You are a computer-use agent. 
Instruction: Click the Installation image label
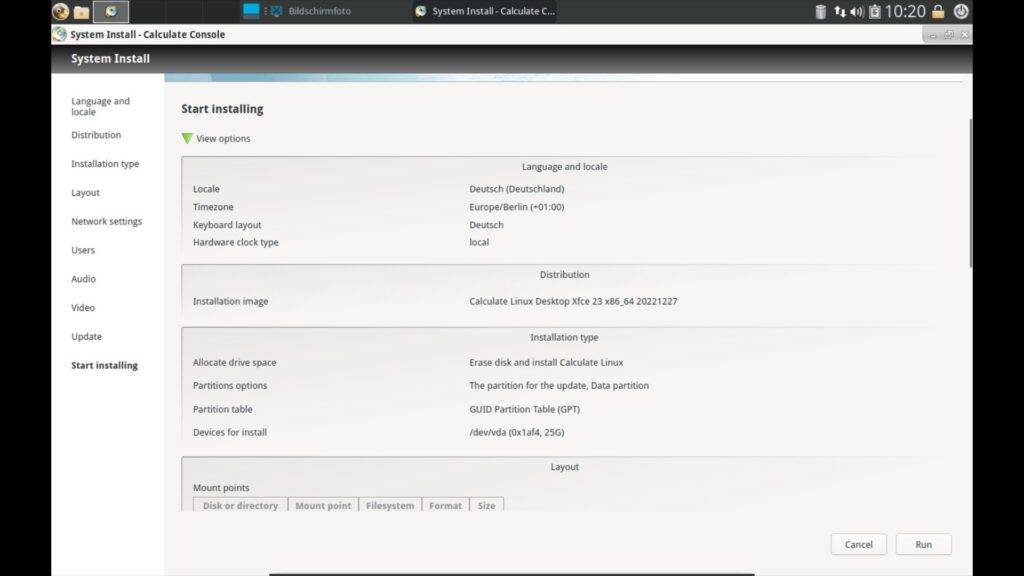tap(231, 301)
